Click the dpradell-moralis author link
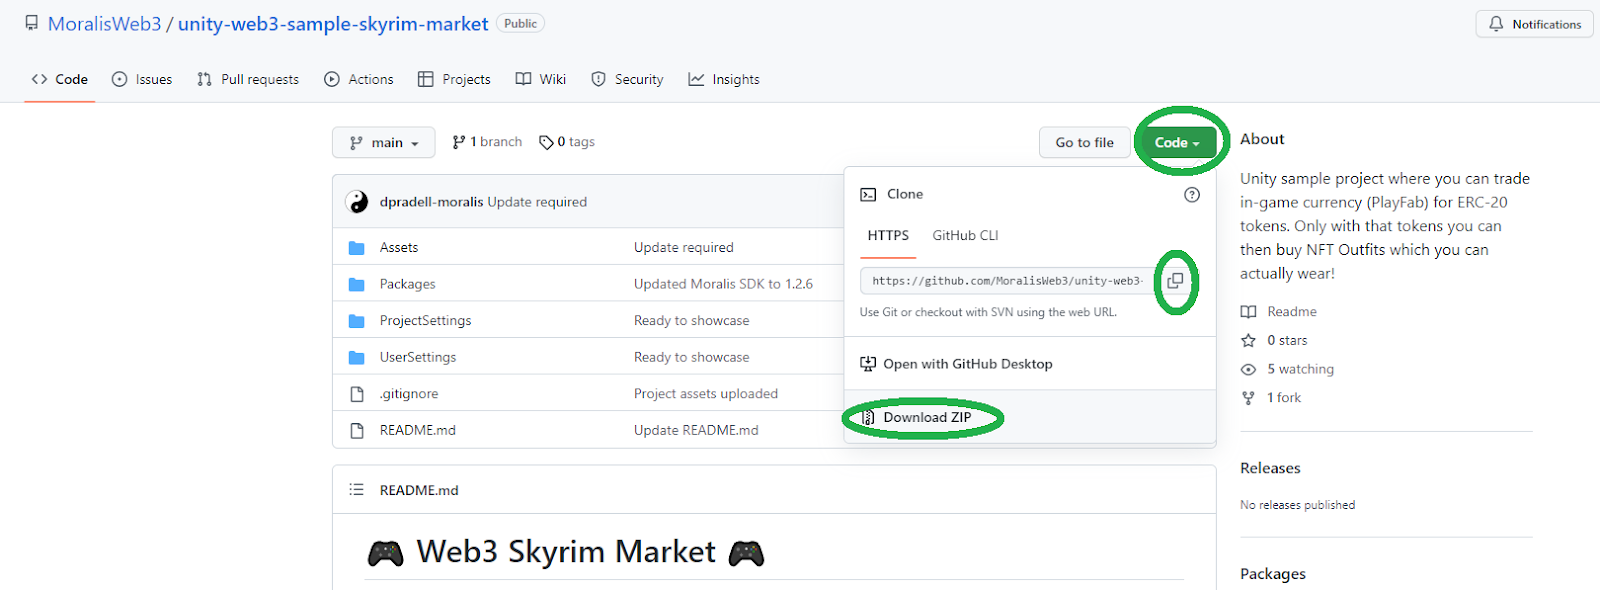Screen dimensions: 1600x590 [x=431, y=202]
